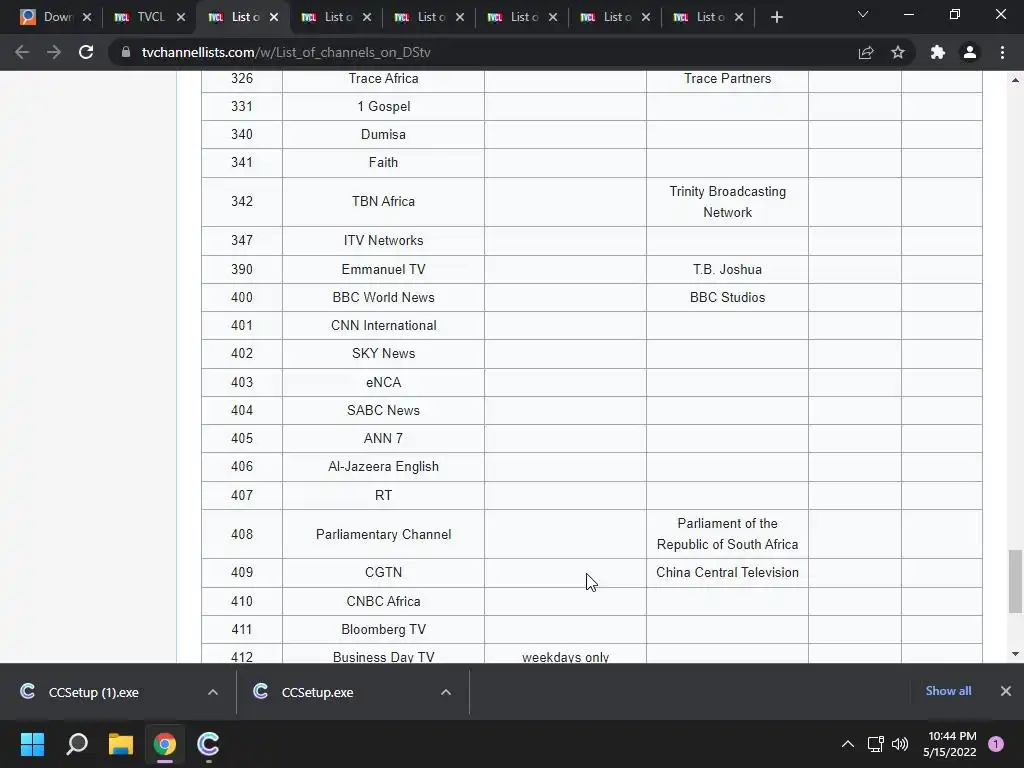
Task: Select the 'CNN International' cell
Action: pyautogui.click(x=383, y=325)
